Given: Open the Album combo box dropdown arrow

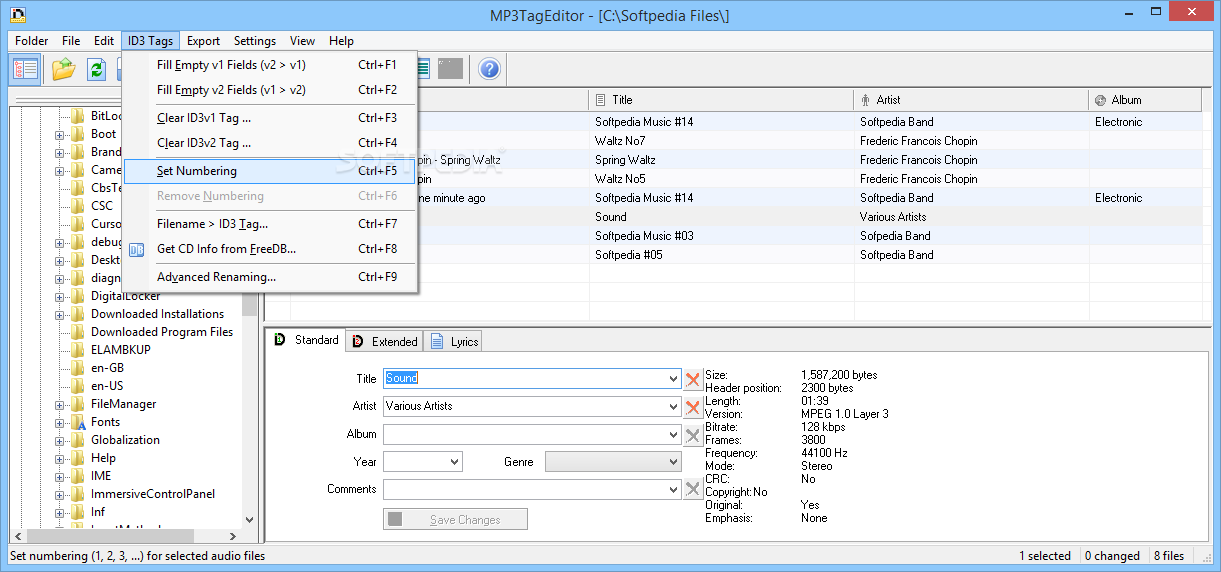Looking at the screenshot, I should coord(673,435).
